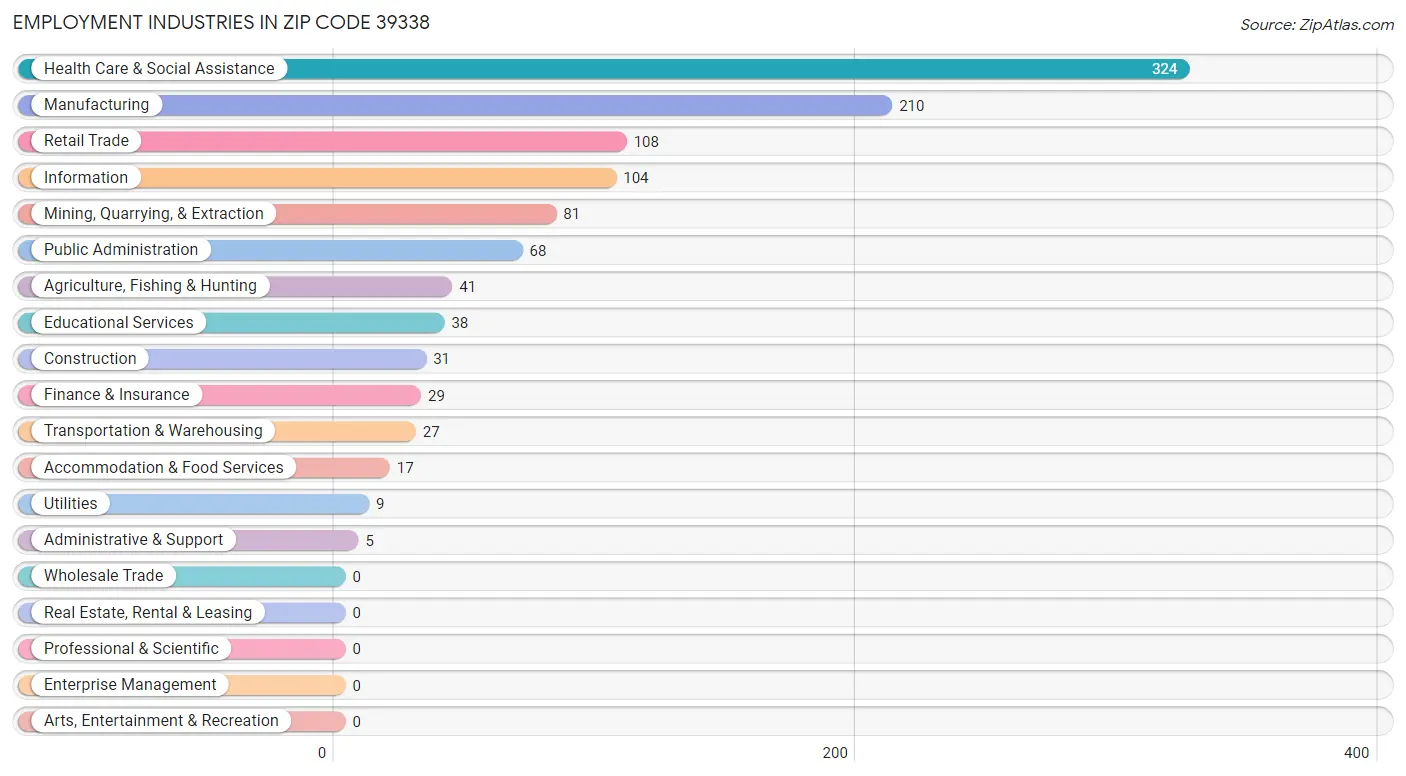Screen dimensions: 1406x776
Task: Click the 210 value next to Manufacturing
Action: point(912,106)
